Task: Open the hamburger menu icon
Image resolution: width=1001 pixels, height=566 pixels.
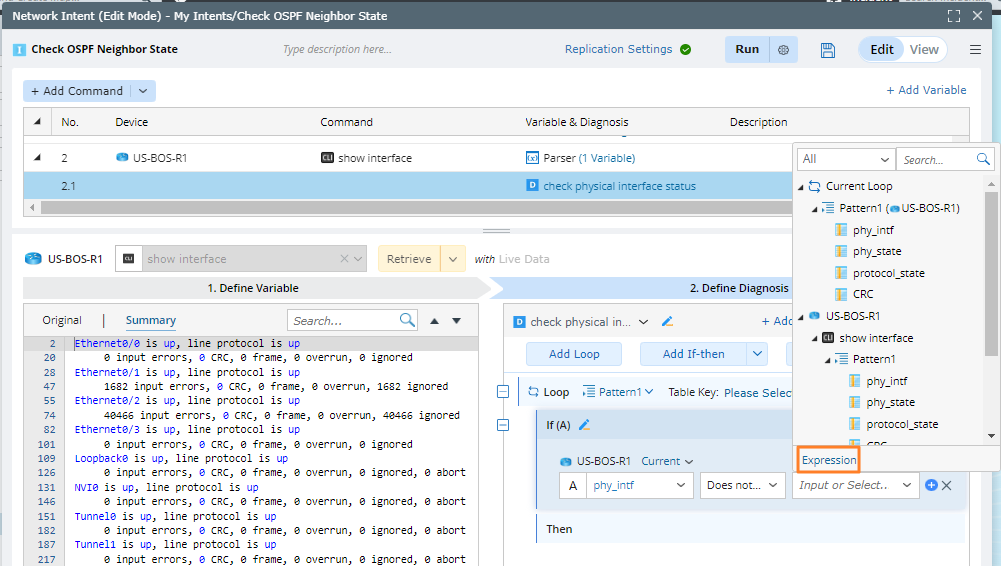Action: coord(975,50)
